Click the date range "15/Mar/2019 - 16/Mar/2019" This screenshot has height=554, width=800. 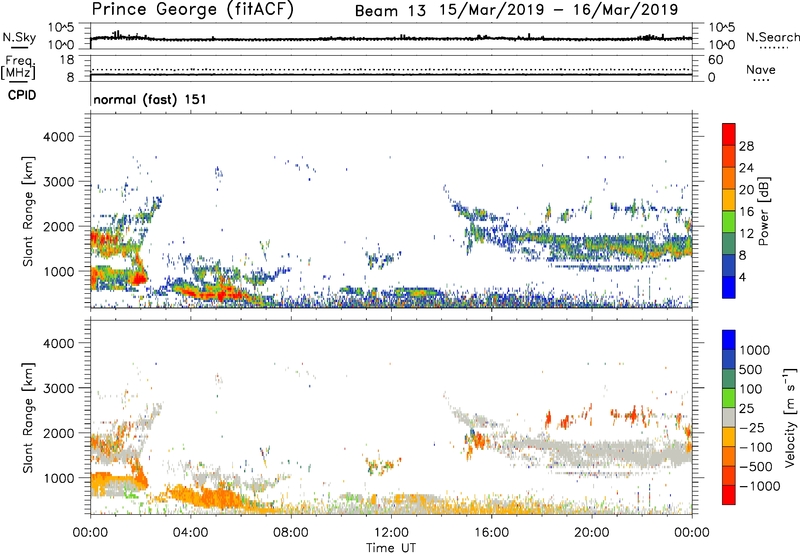[559, 10]
